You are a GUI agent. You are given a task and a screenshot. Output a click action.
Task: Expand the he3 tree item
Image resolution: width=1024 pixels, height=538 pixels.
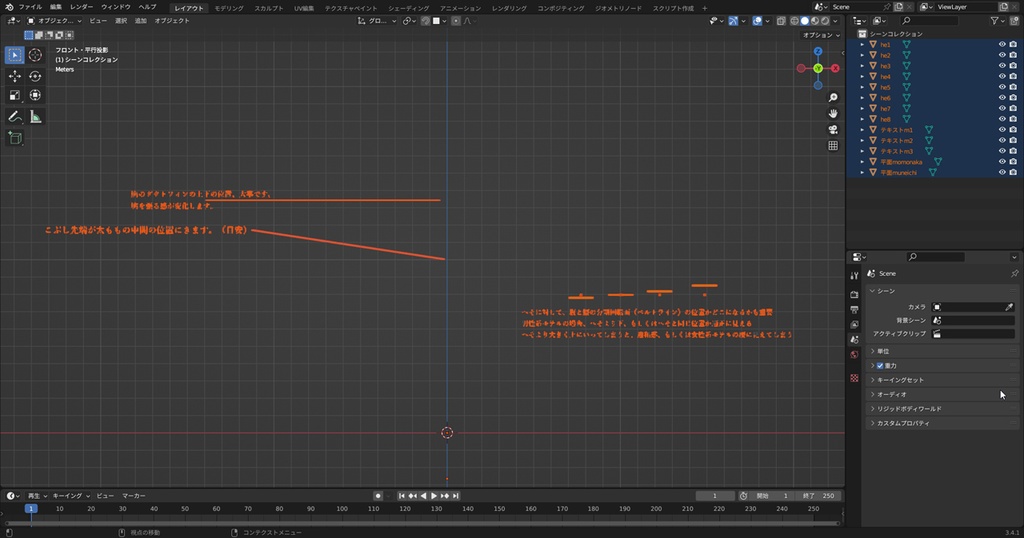click(862, 66)
